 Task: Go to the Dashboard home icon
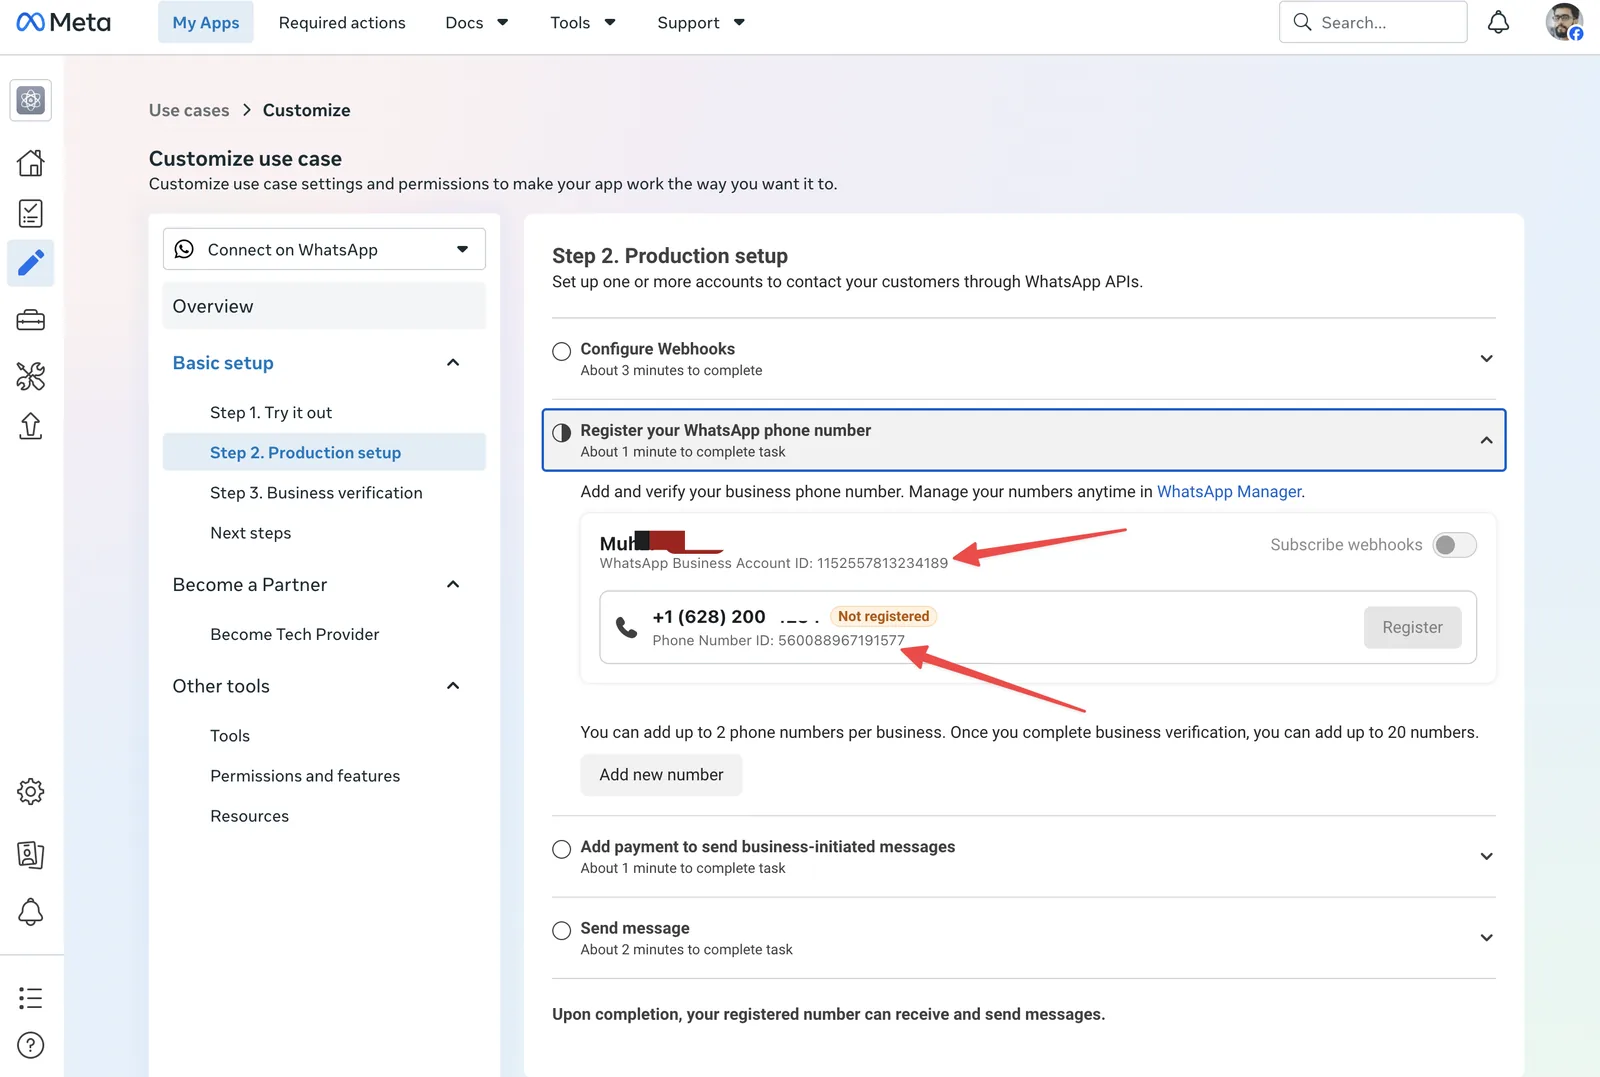(31, 162)
